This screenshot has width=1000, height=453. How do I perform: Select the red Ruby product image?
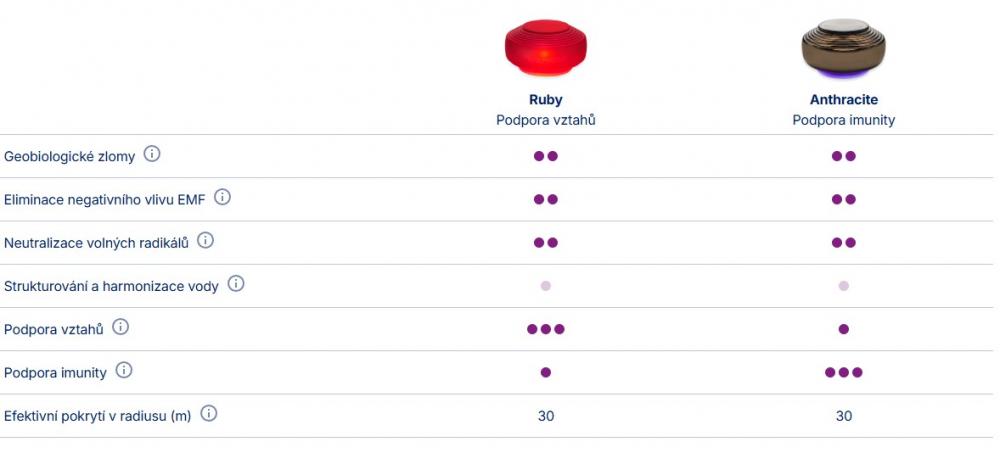545,48
